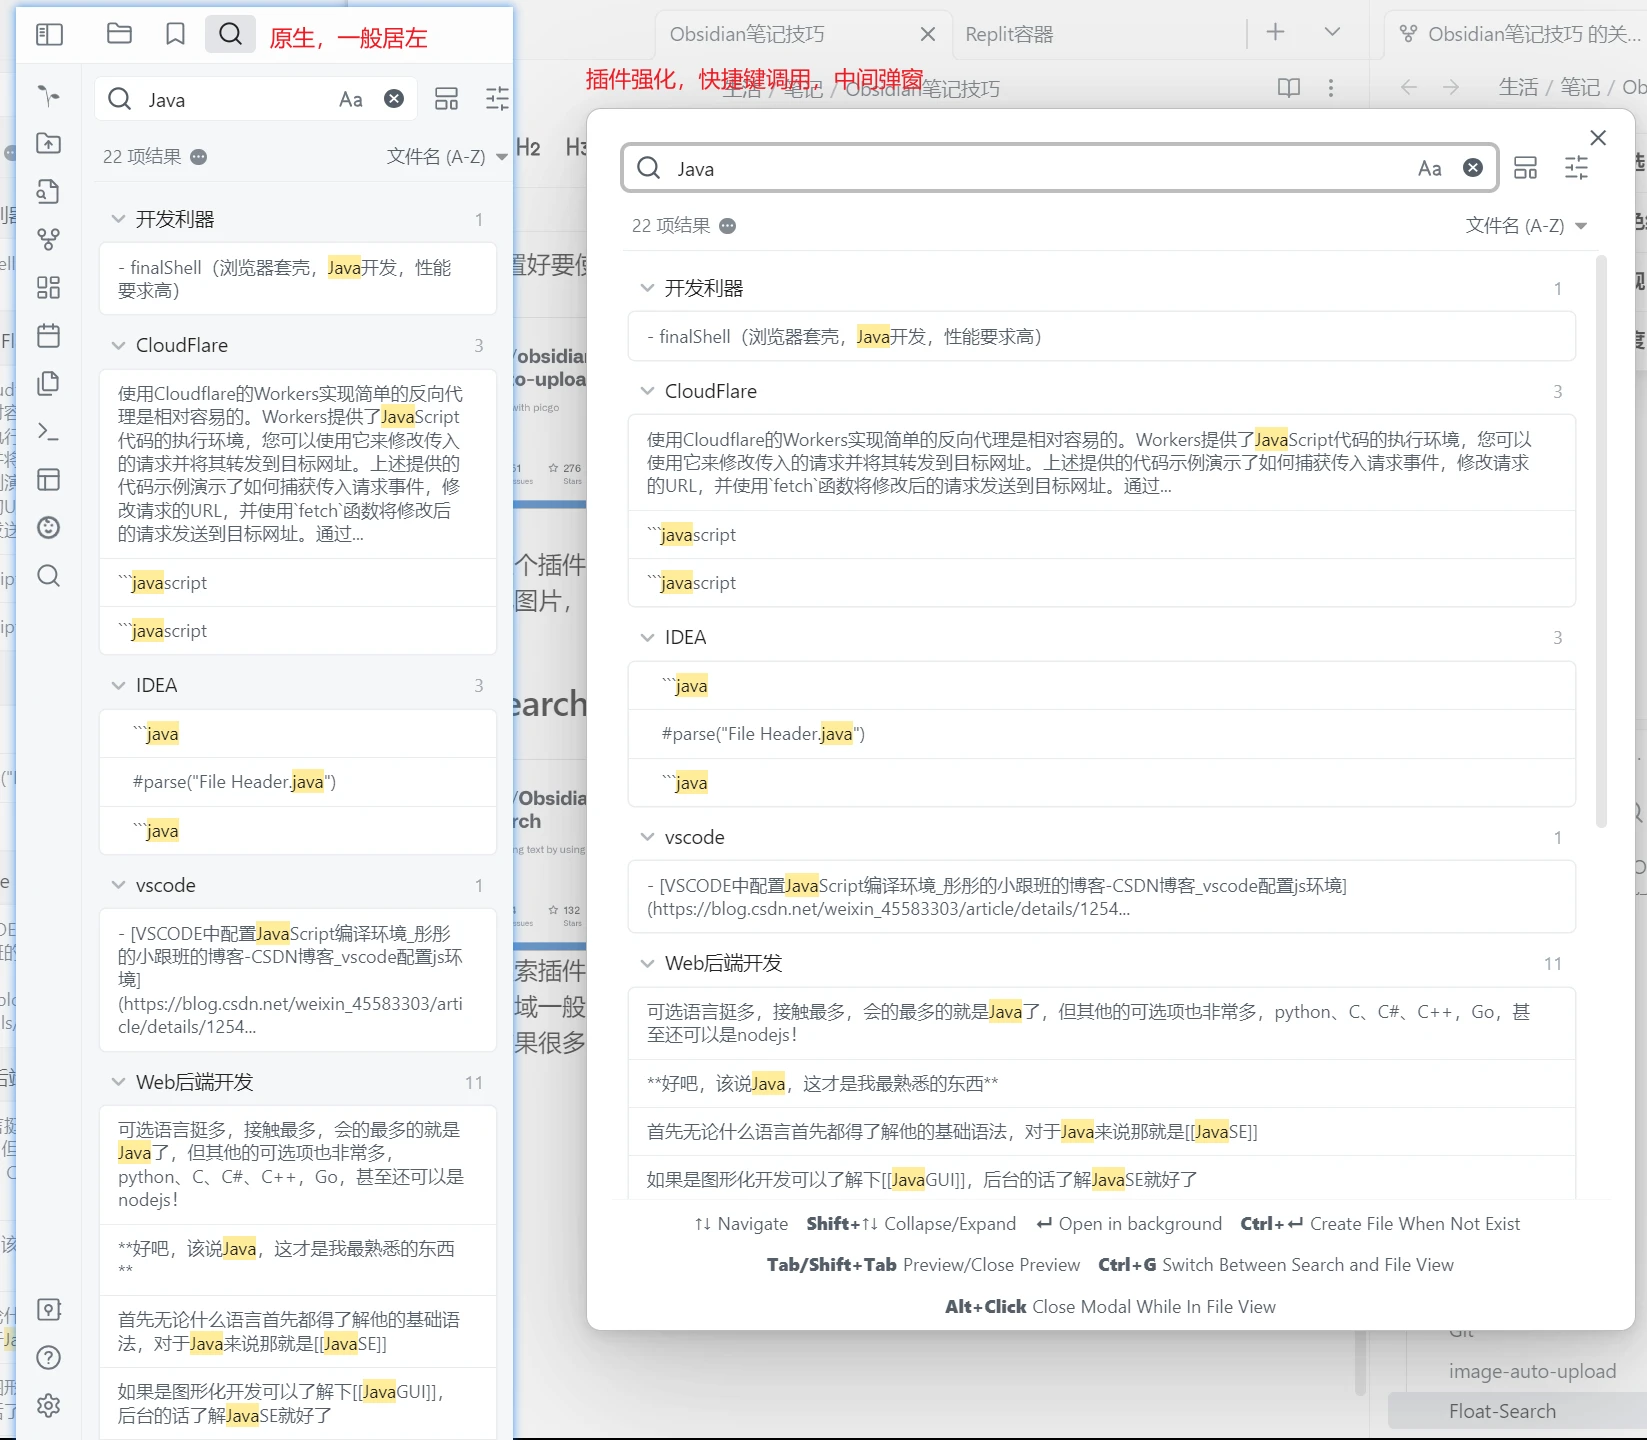Image resolution: width=1647 pixels, height=1440 pixels.
Task: Open search settings in sidebar search
Action: [x=496, y=98]
